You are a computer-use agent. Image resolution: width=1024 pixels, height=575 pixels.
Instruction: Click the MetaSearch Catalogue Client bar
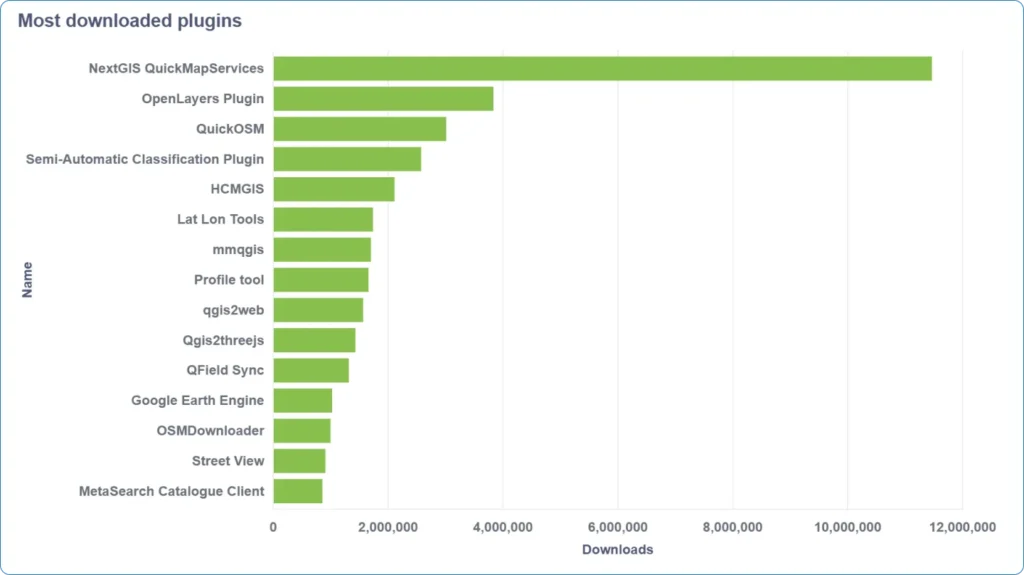click(x=298, y=491)
